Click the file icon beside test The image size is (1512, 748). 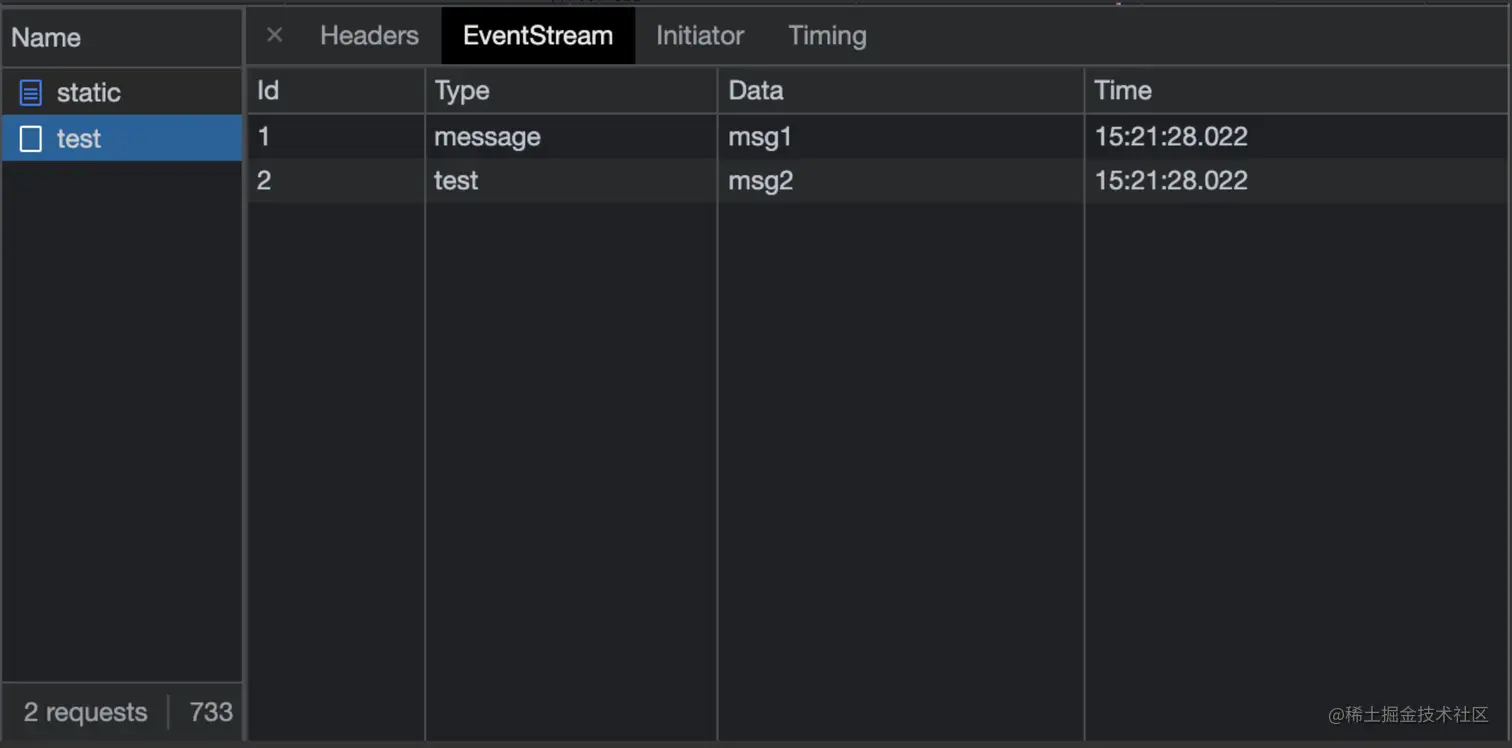point(31,139)
